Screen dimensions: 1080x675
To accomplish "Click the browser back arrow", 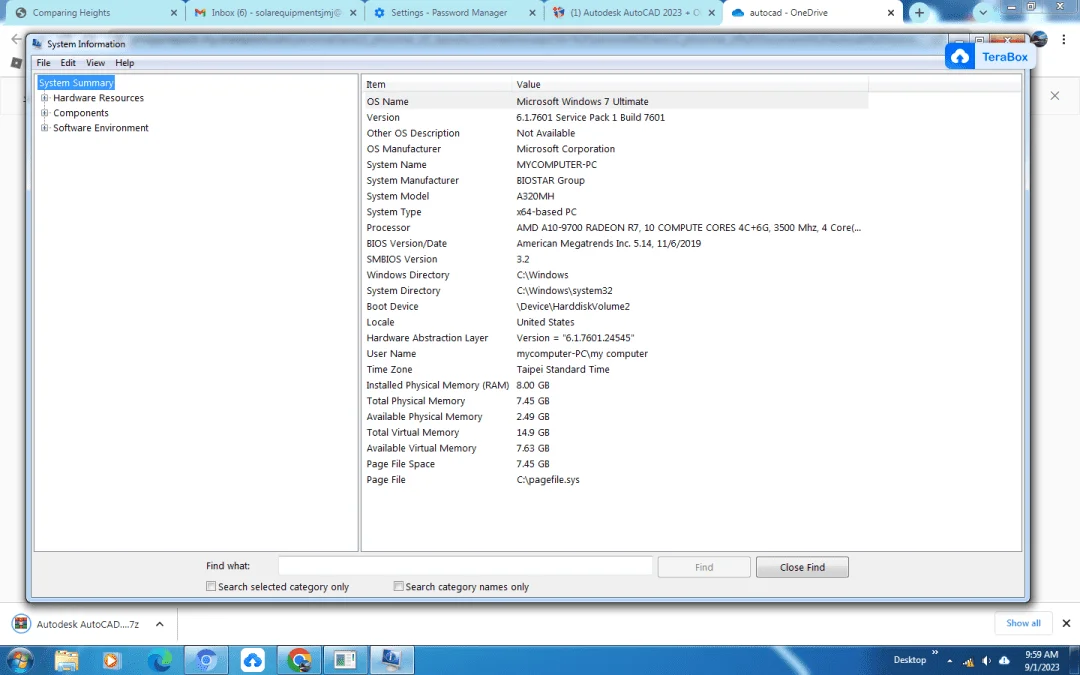I will click(x=17, y=39).
